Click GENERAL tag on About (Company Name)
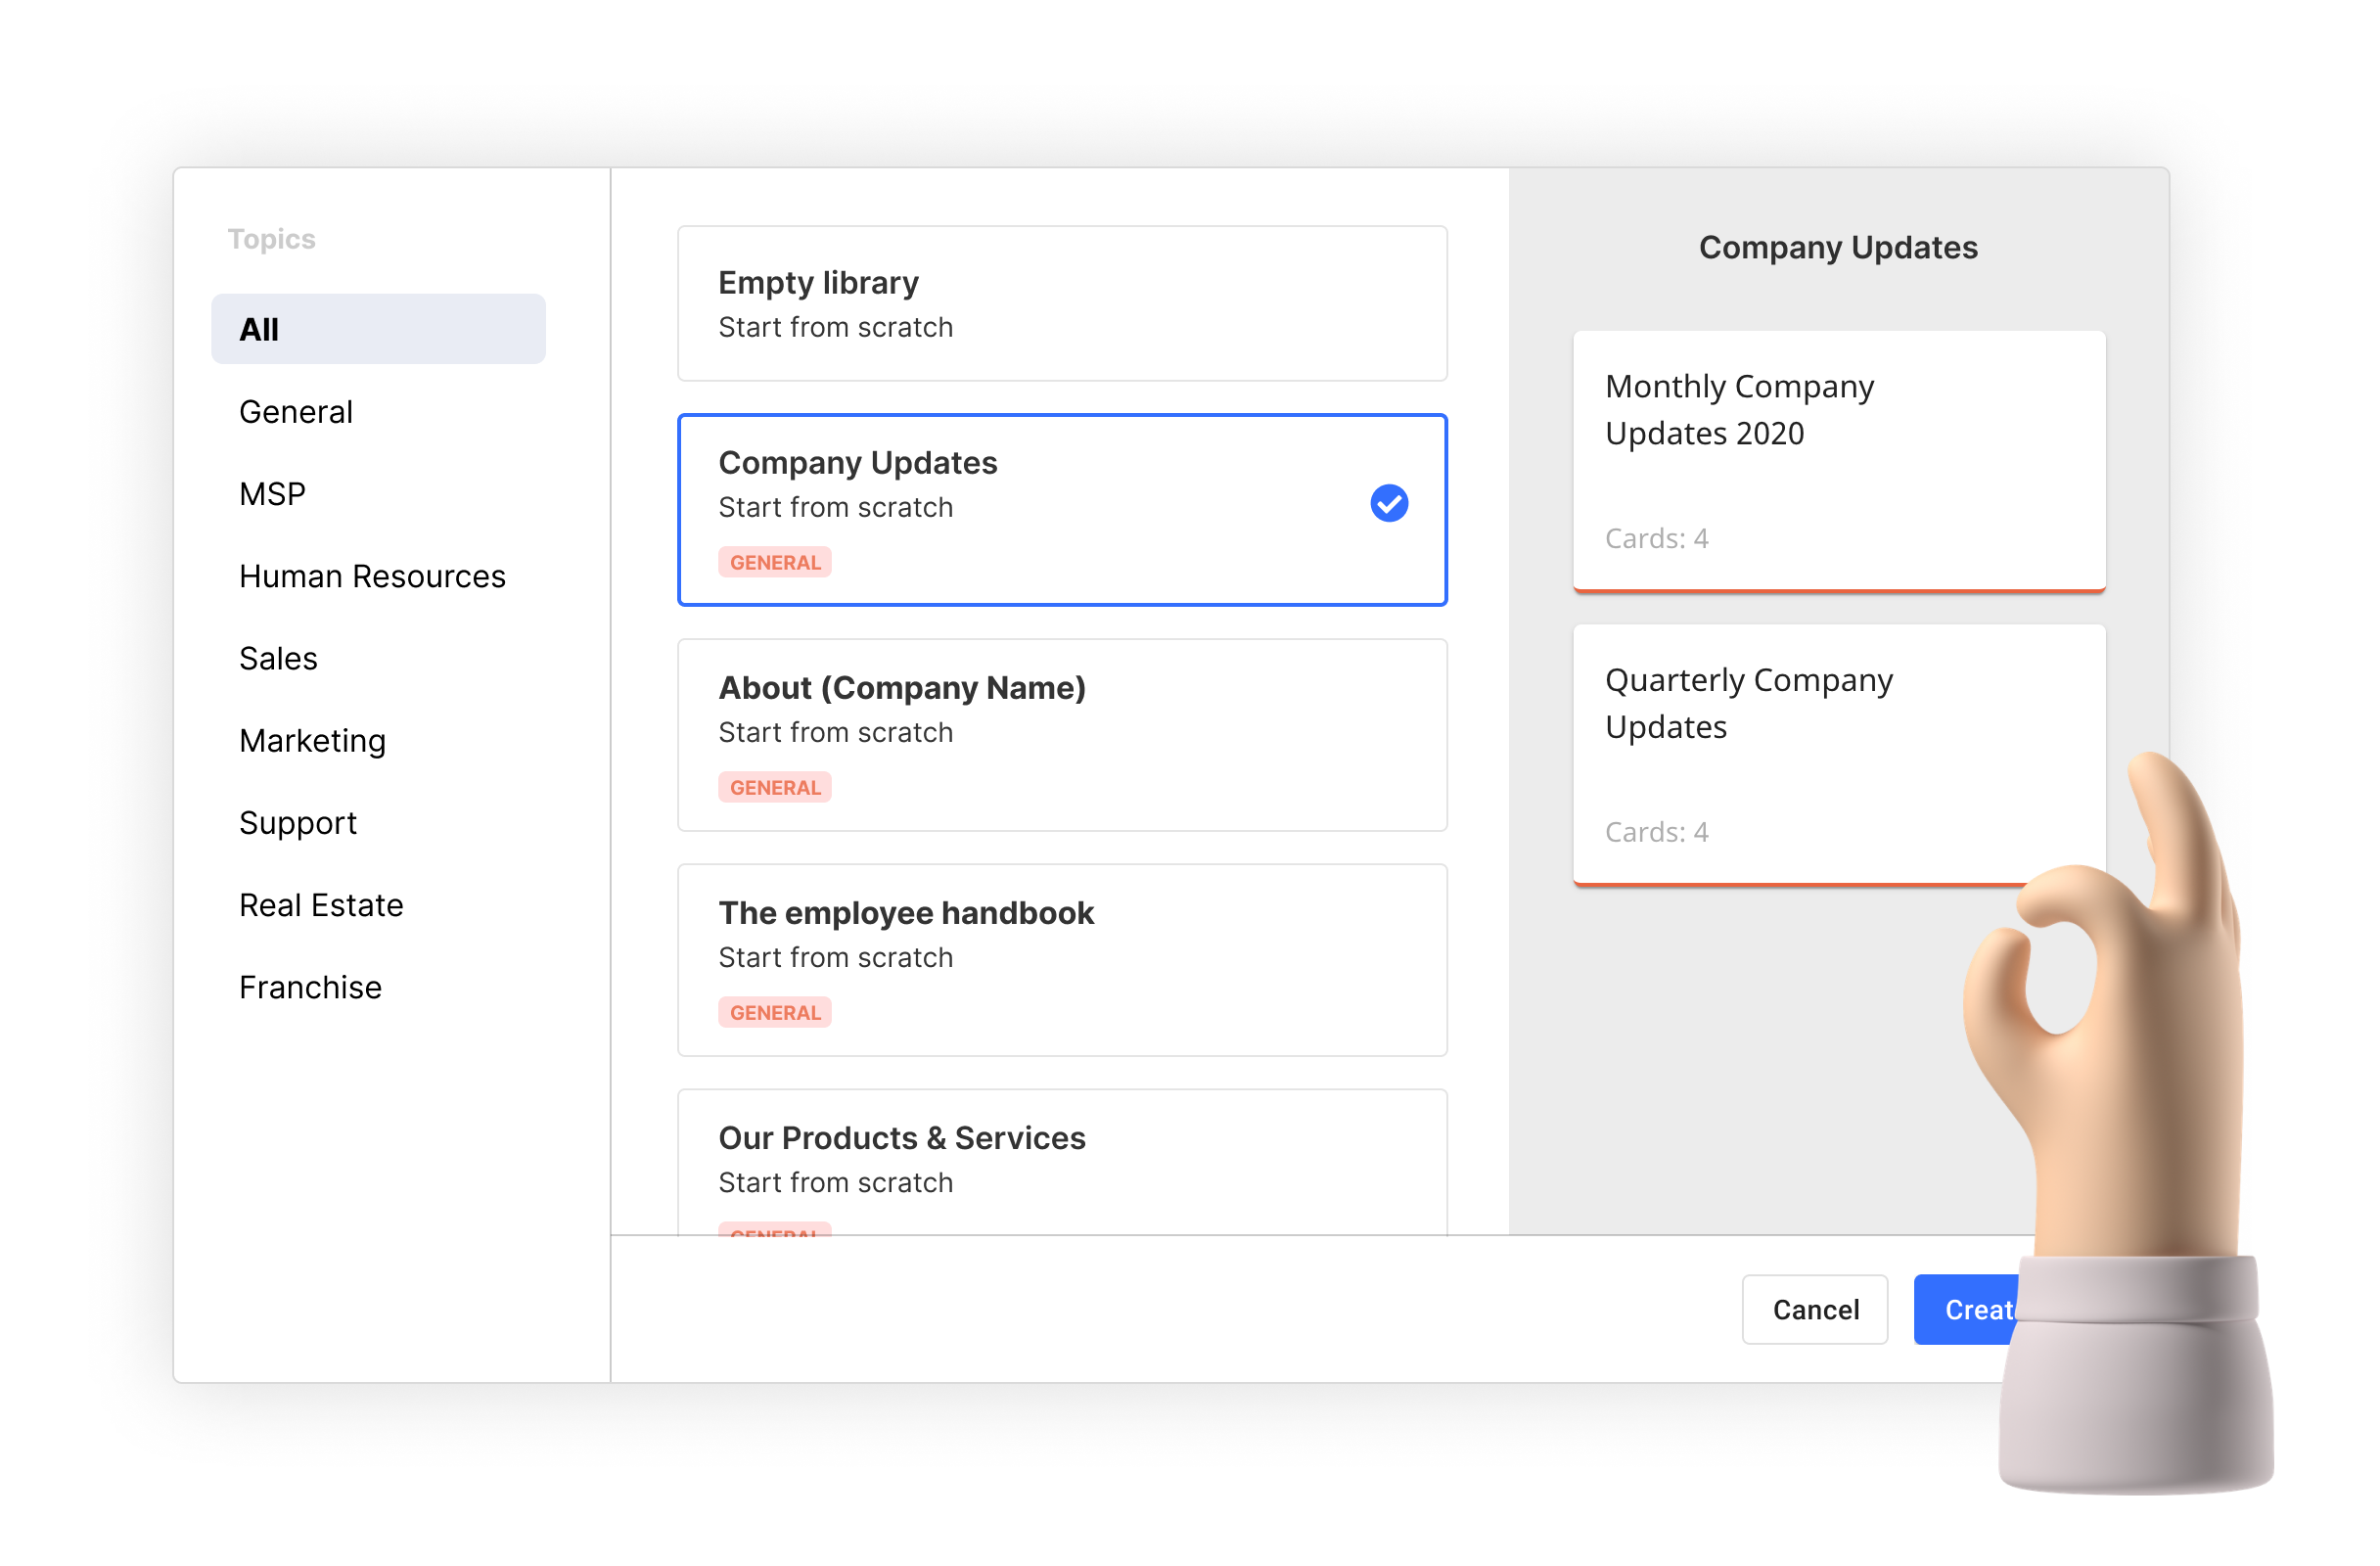Screen dimensions: 2380x1566 click(775, 787)
